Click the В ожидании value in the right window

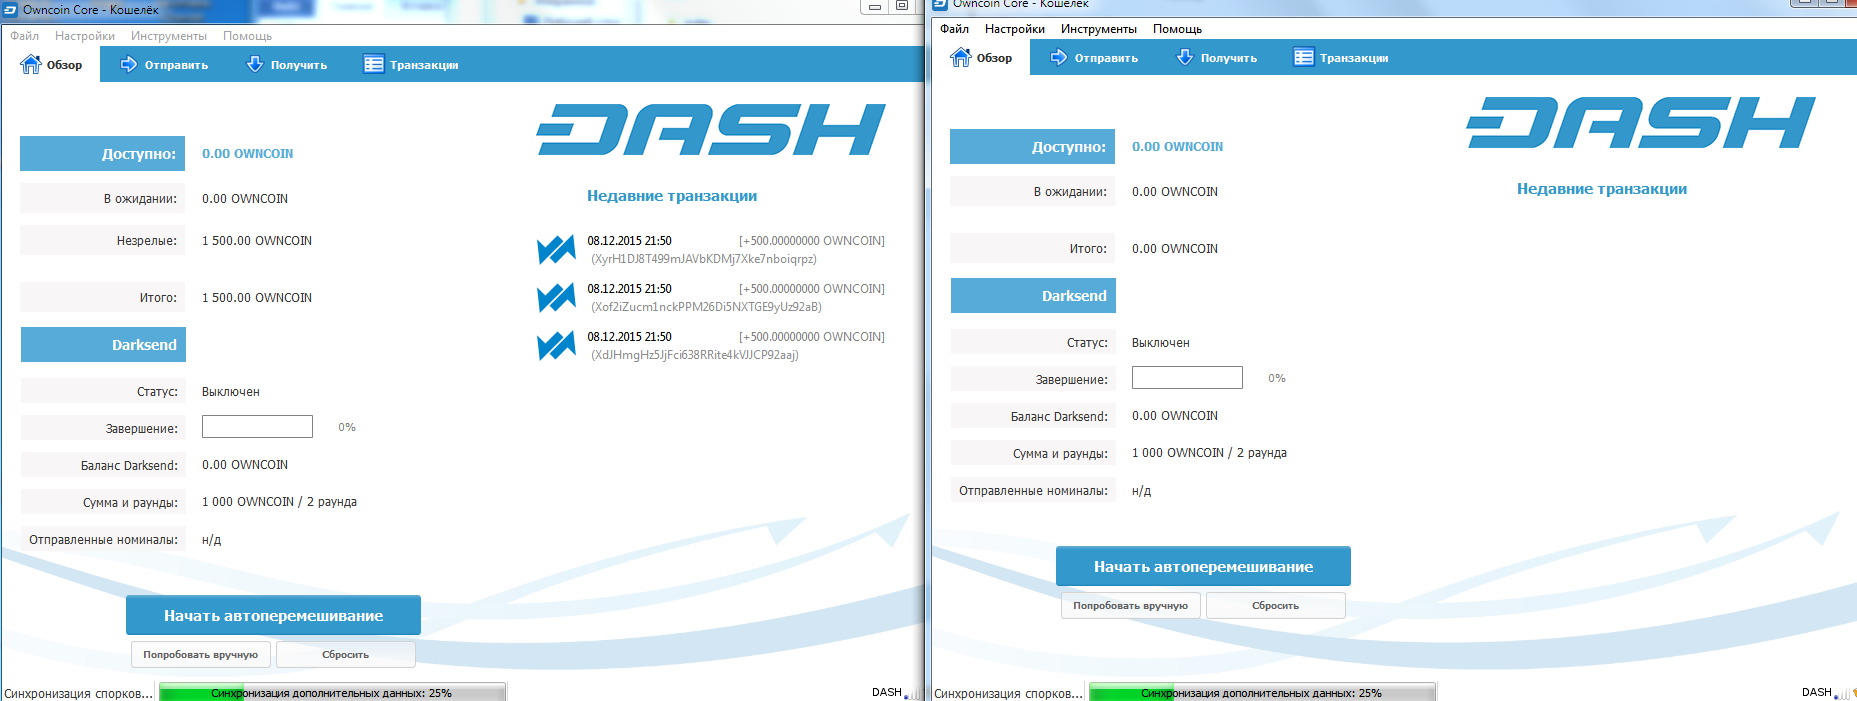(x=1175, y=192)
